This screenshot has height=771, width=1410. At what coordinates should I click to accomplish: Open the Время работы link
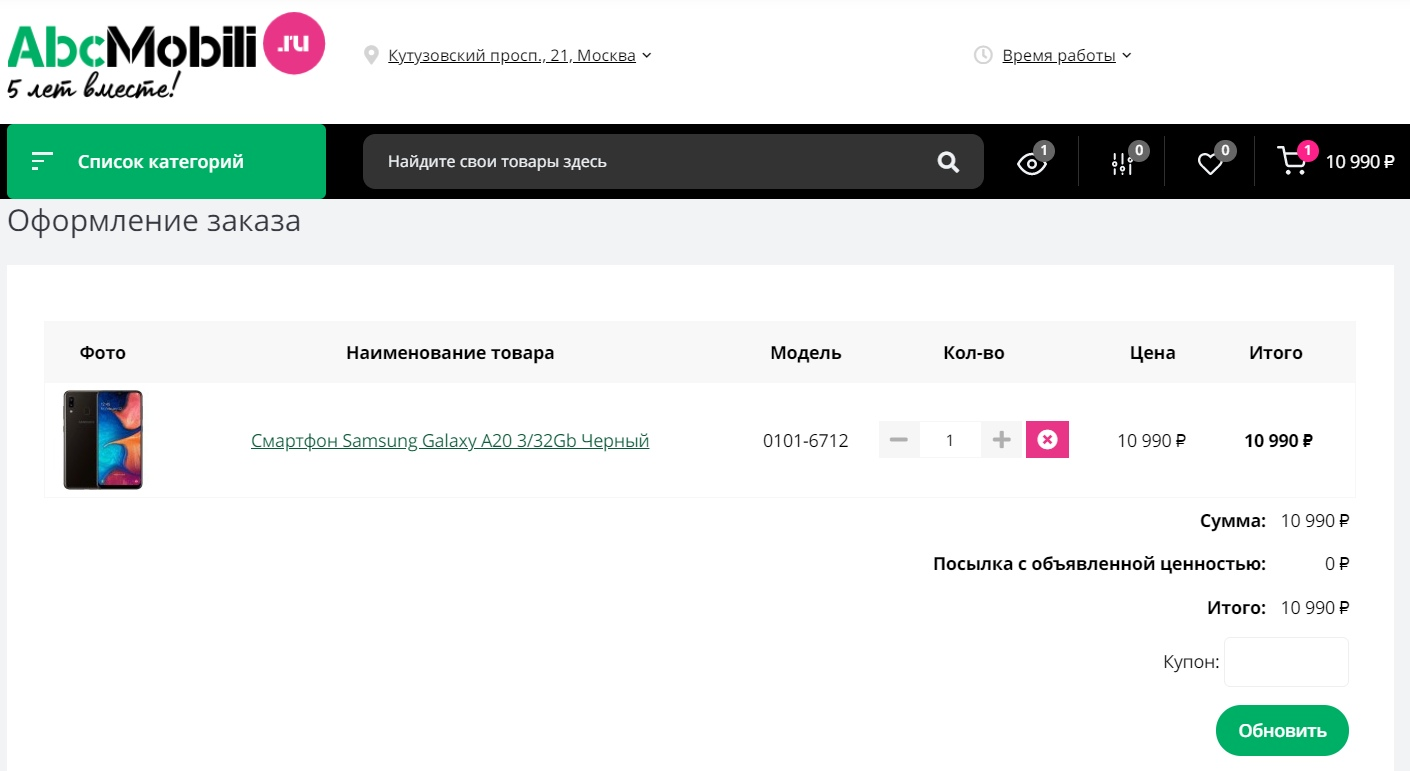1059,56
